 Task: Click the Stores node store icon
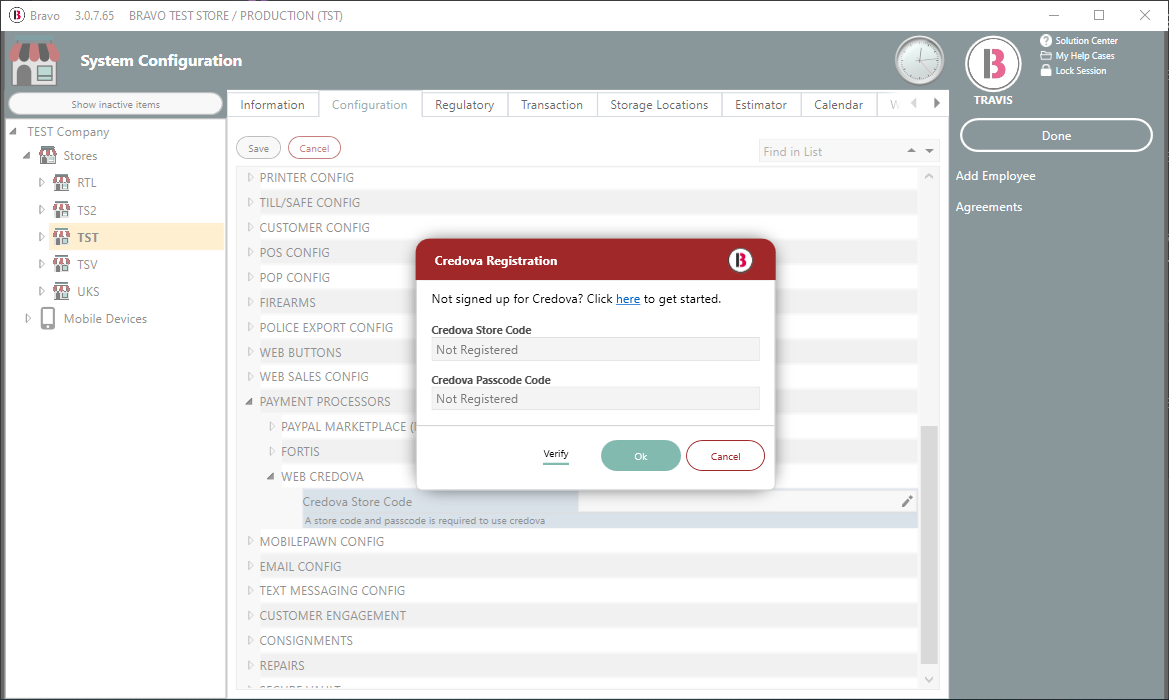pyautogui.click(x=48, y=156)
